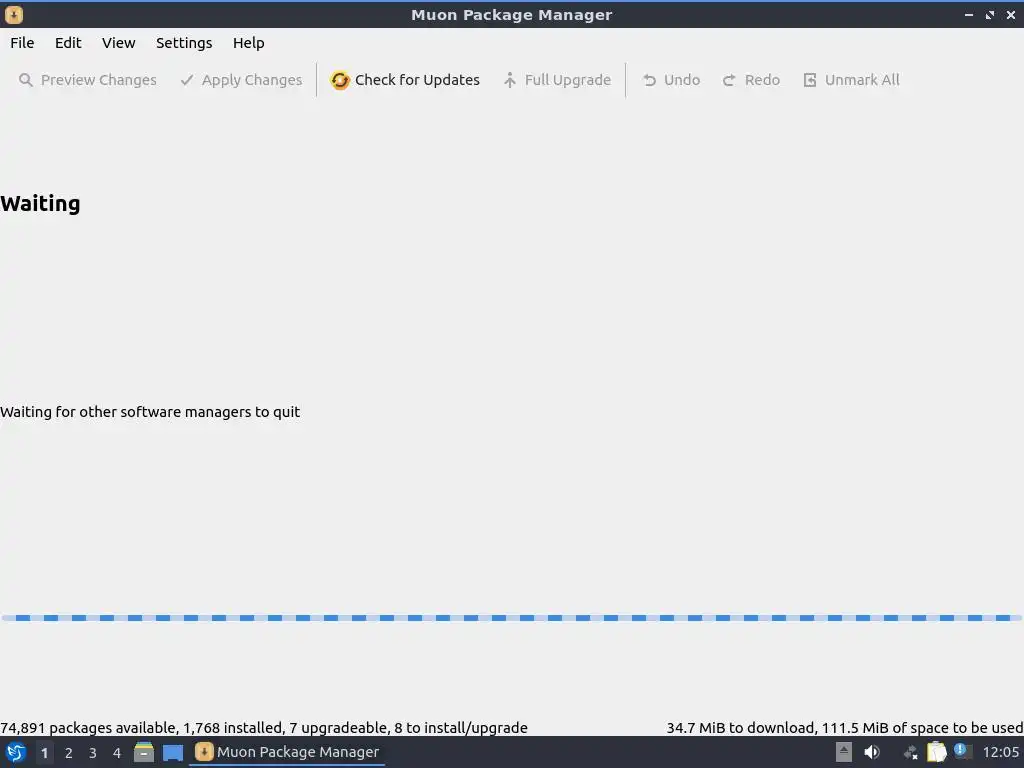
Task: Maximize the Muon Package Manager window
Action: 990,14
